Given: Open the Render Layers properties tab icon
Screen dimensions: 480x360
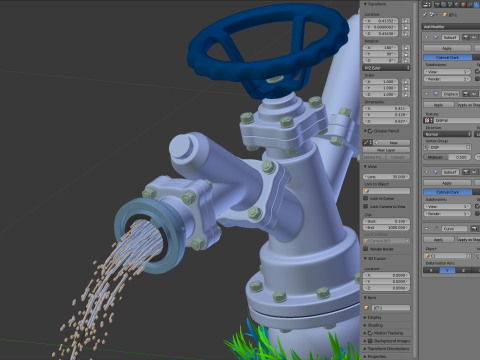Looking at the screenshot, I should (444, 4).
